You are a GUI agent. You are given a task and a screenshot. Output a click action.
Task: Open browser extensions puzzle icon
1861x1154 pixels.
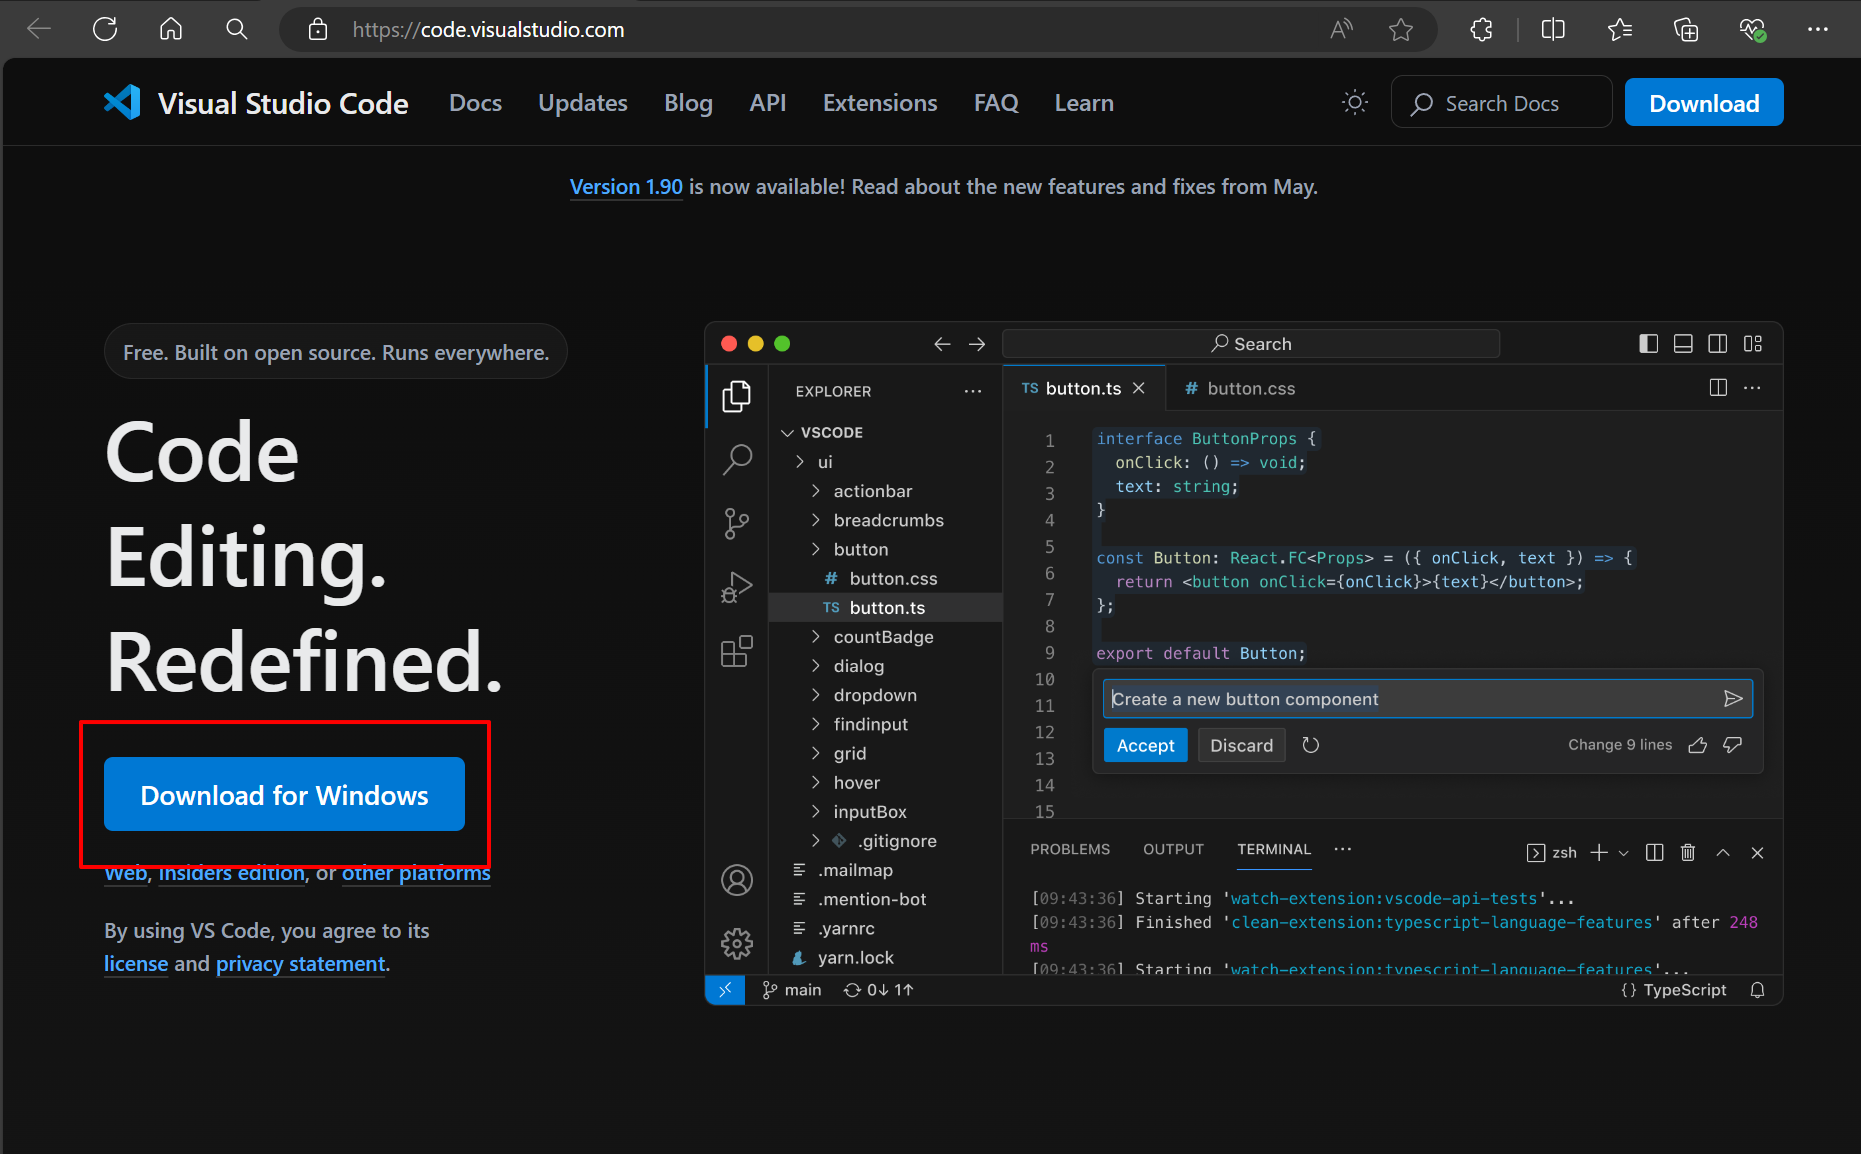tap(1482, 30)
